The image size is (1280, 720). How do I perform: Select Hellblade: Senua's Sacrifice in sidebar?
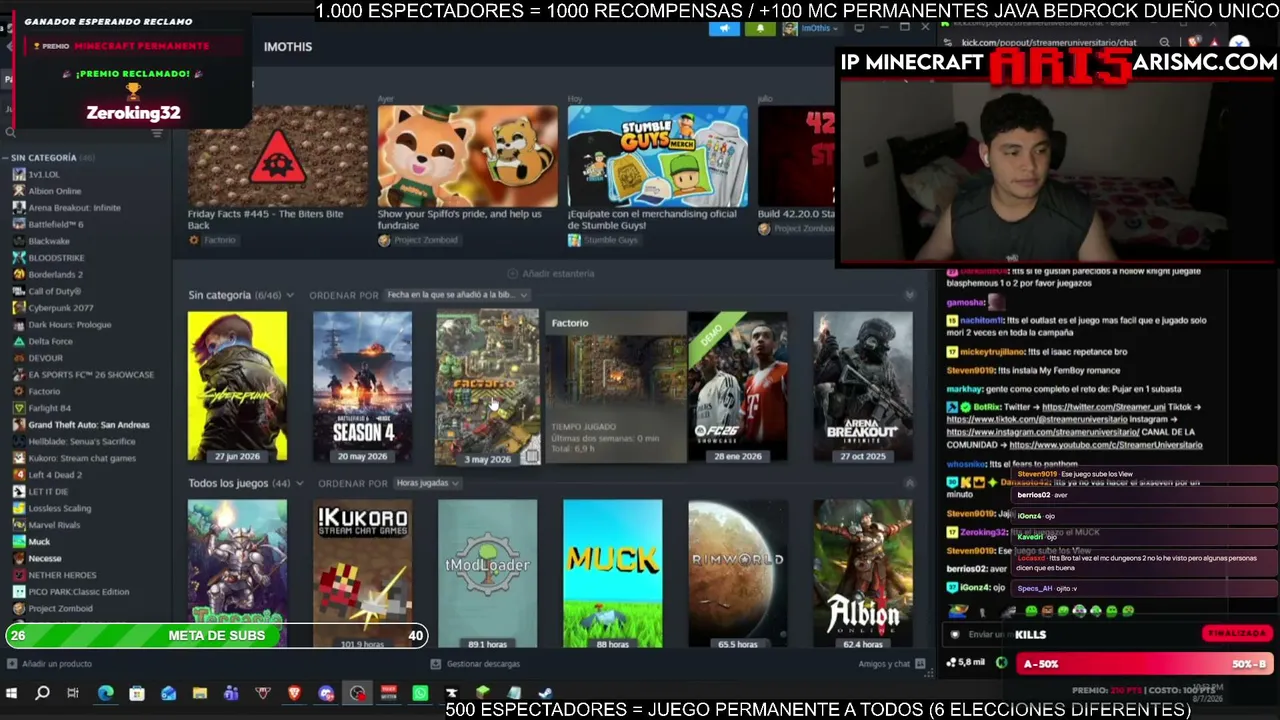point(81,441)
